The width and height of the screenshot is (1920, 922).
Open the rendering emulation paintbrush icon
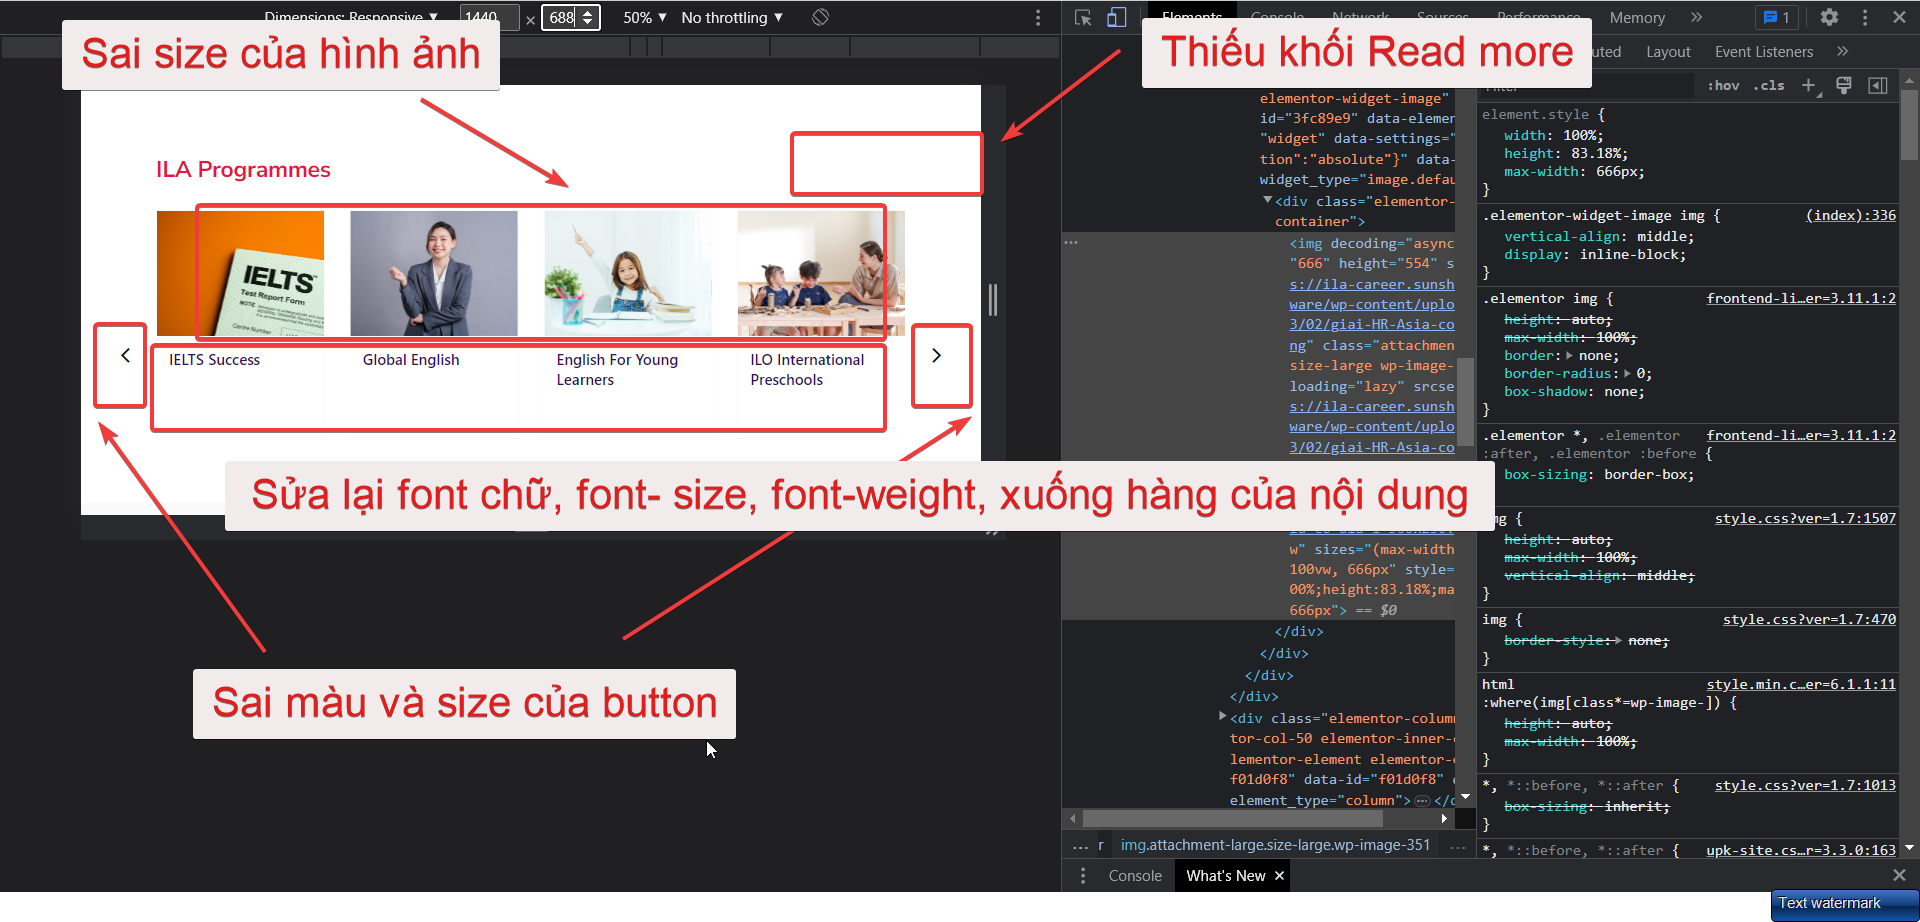pyautogui.click(x=1844, y=86)
